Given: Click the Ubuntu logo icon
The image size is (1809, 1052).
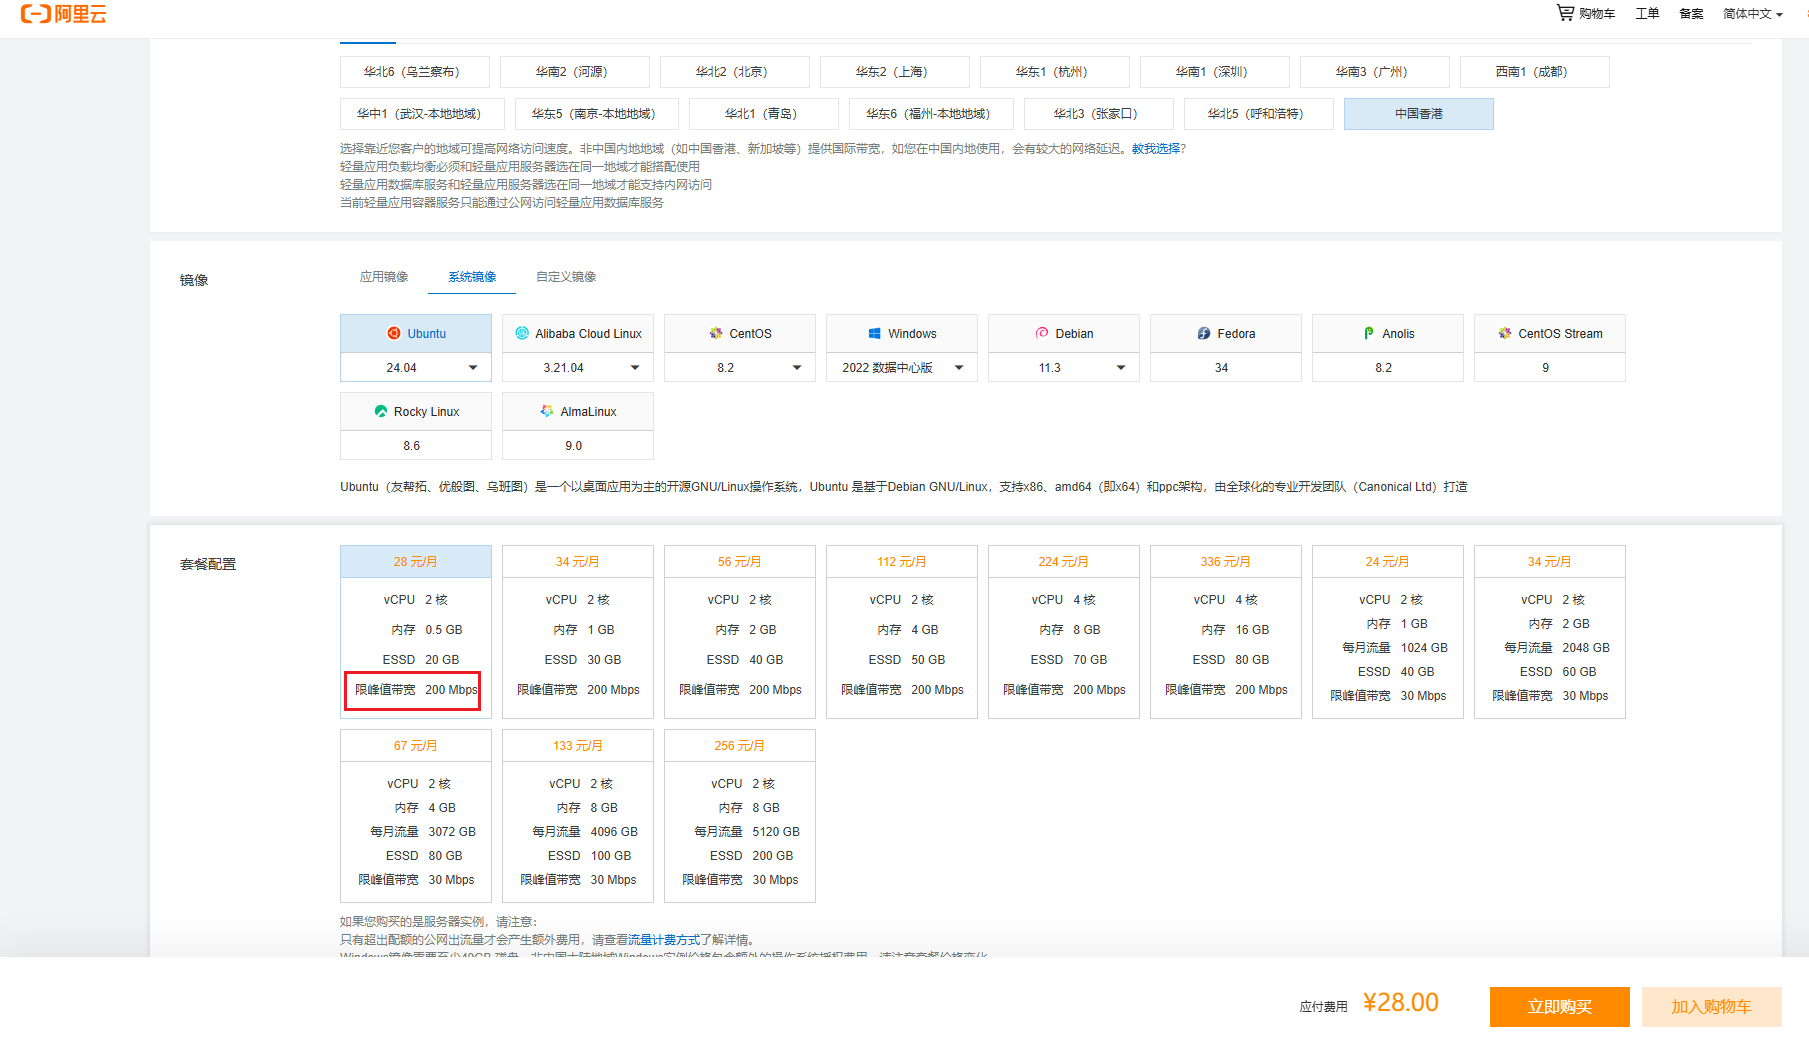Looking at the screenshot, I should pyautogui.click(x=394, y=333).
